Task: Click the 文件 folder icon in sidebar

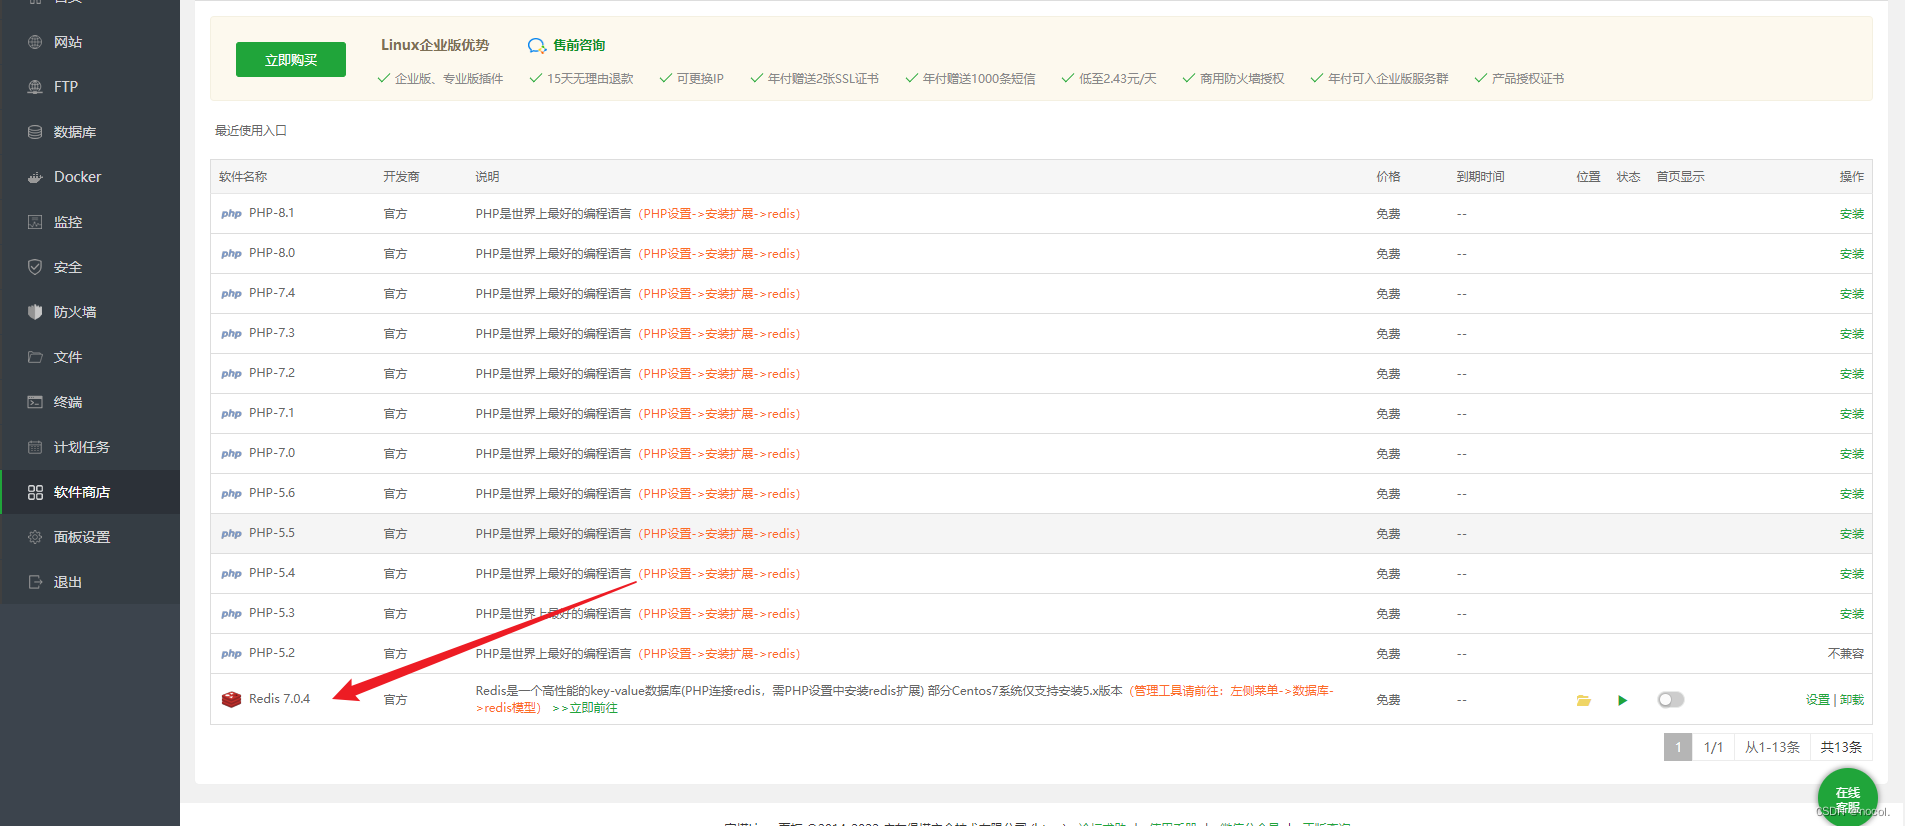Action: (x=35, y=357)
